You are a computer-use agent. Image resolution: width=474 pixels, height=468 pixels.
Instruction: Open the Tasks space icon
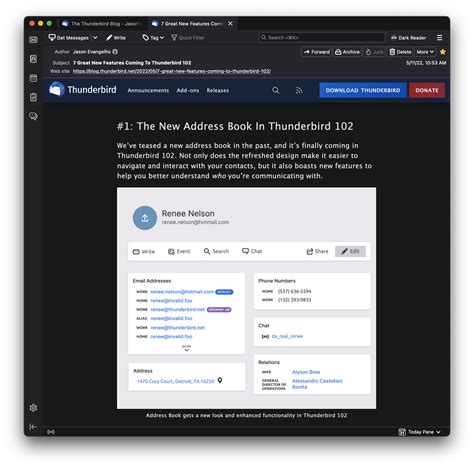33,97
